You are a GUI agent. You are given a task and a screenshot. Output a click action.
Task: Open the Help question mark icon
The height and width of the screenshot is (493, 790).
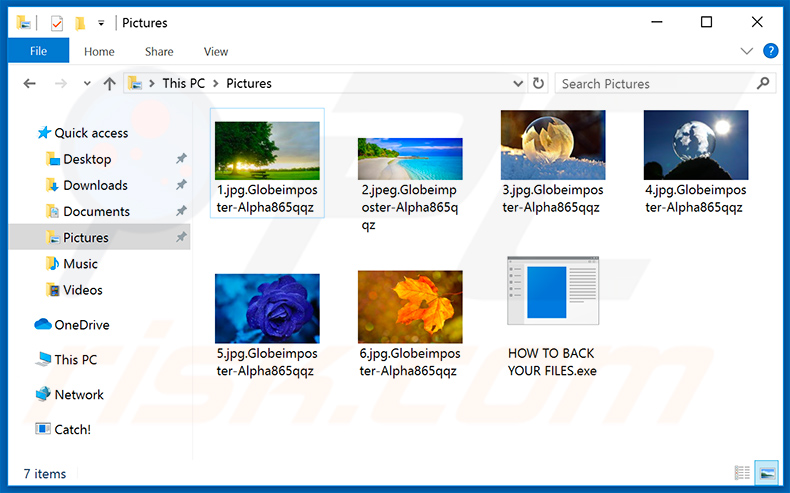[770, 51]
